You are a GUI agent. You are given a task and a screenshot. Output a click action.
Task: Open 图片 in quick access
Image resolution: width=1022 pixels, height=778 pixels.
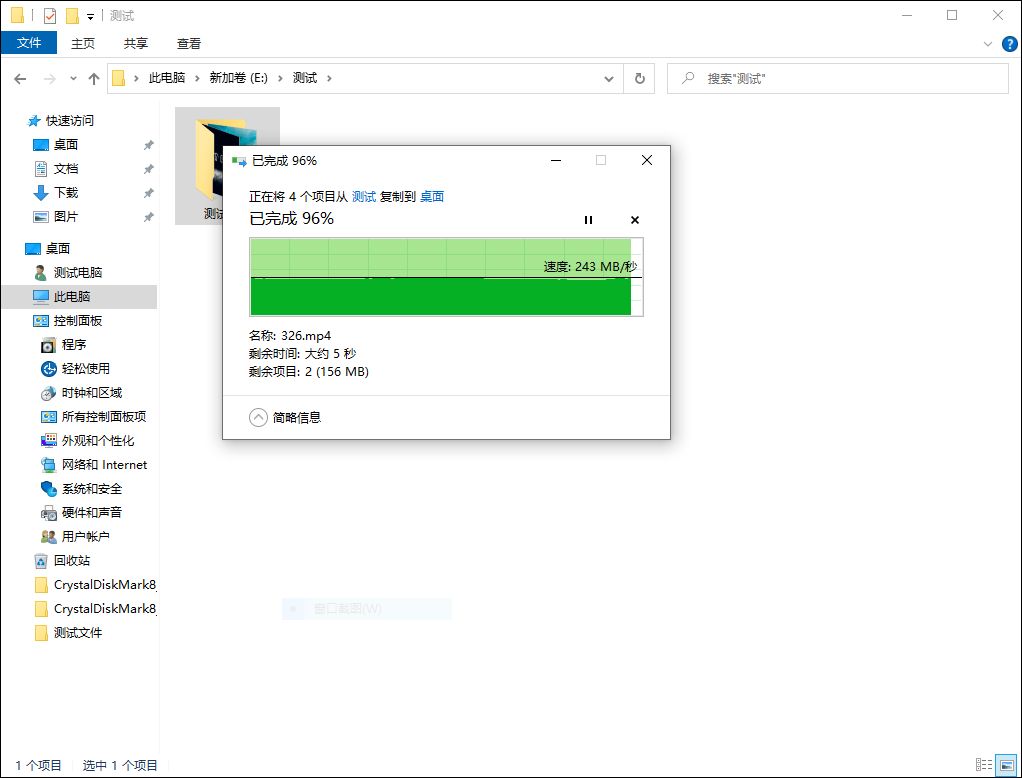pos(66,216)
